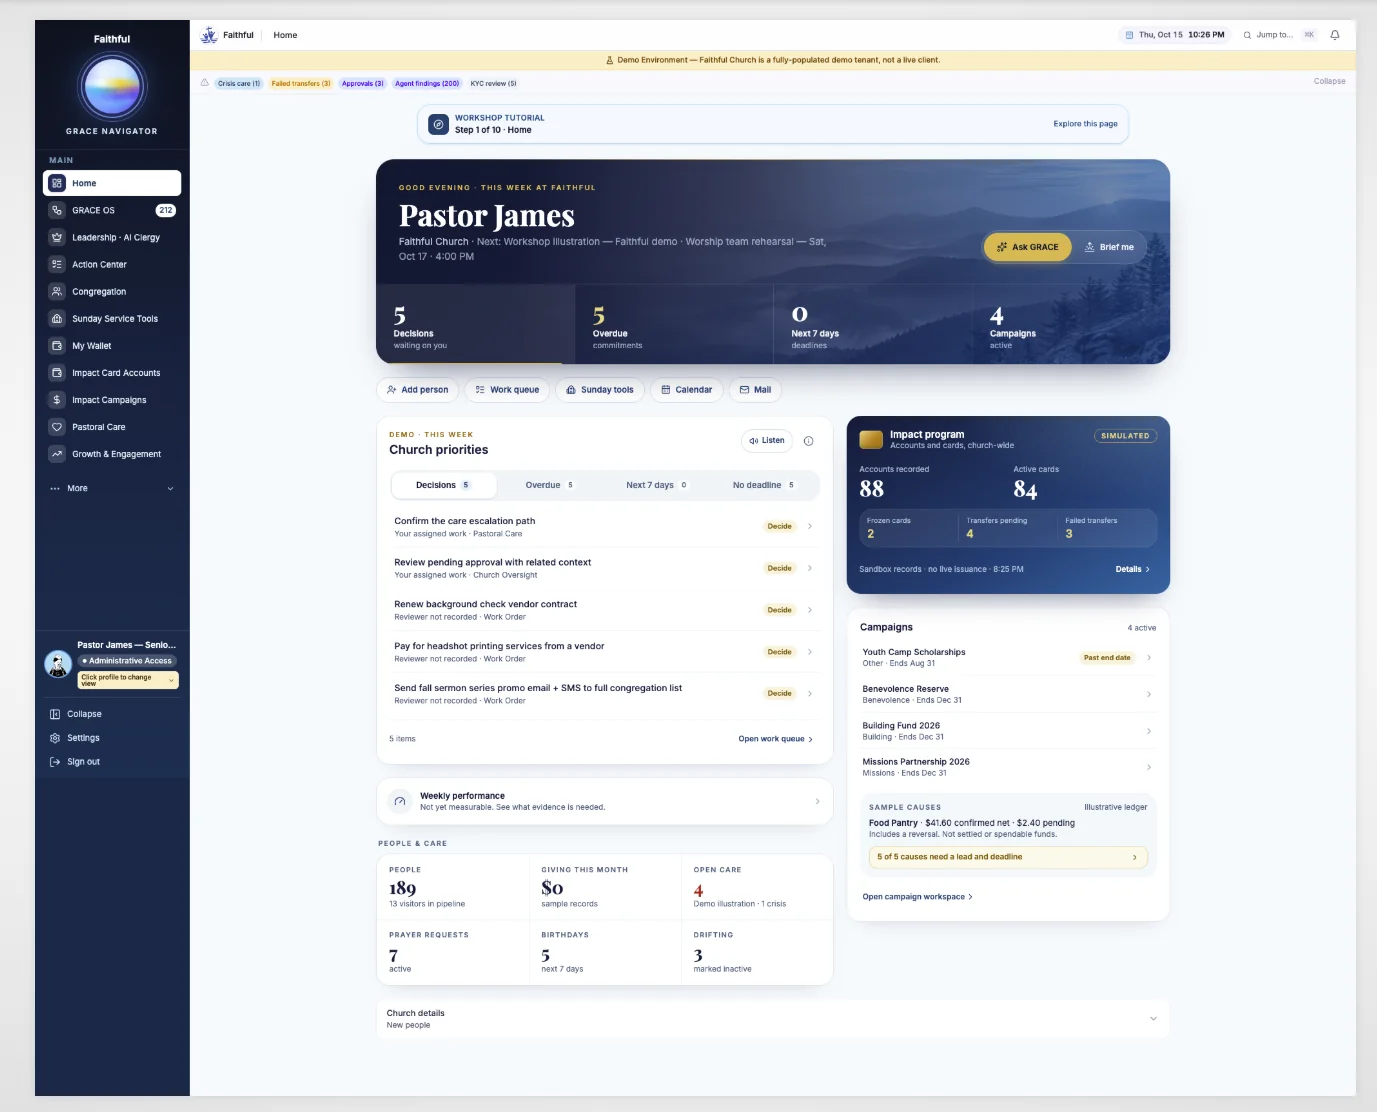Open Impact Card Accounts icon
Image resolution: width=1377 pixels, height=1112 pixels.
pyautogui.click(x=57, y=372)
